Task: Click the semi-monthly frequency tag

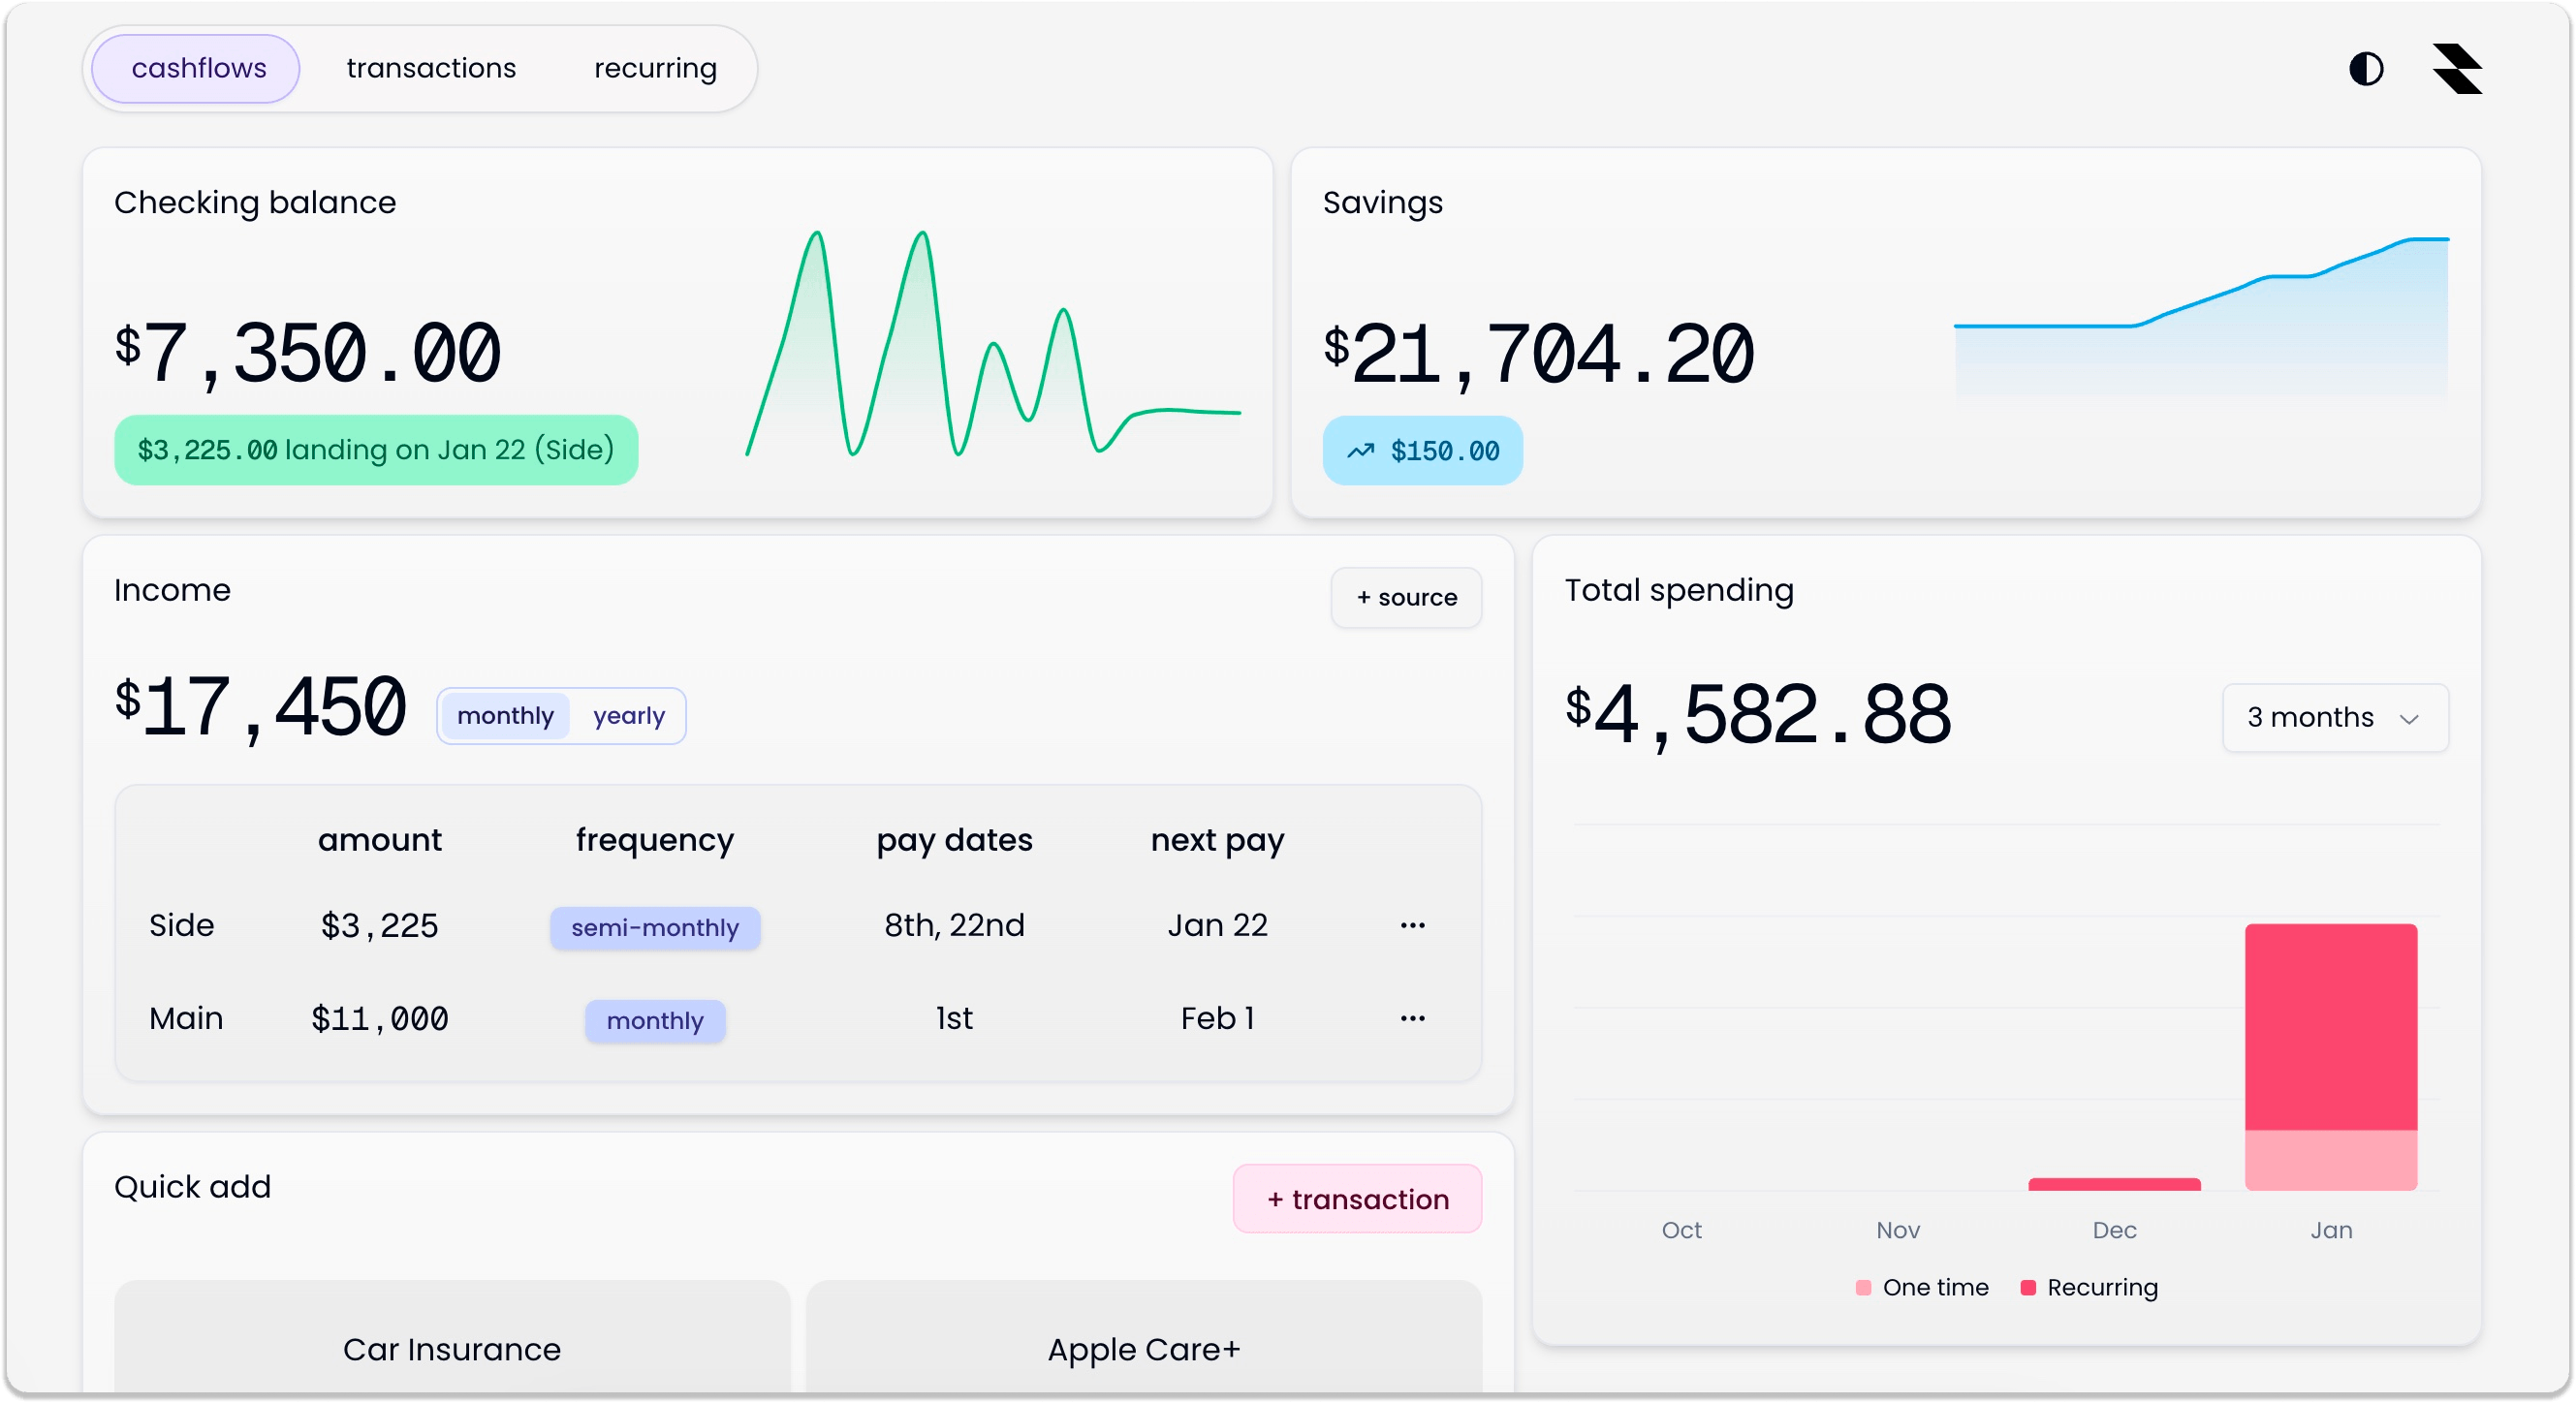Action: 655,927
